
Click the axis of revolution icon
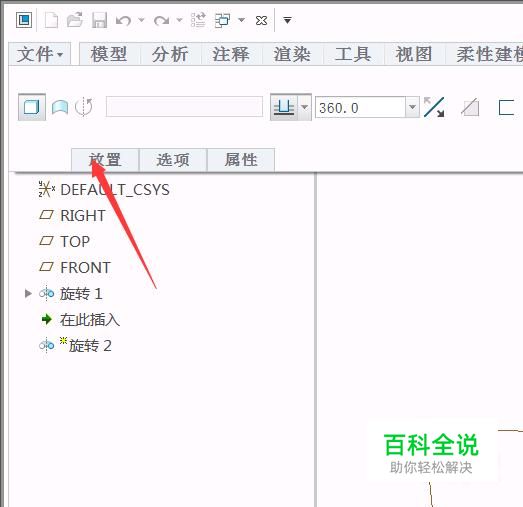84,107
